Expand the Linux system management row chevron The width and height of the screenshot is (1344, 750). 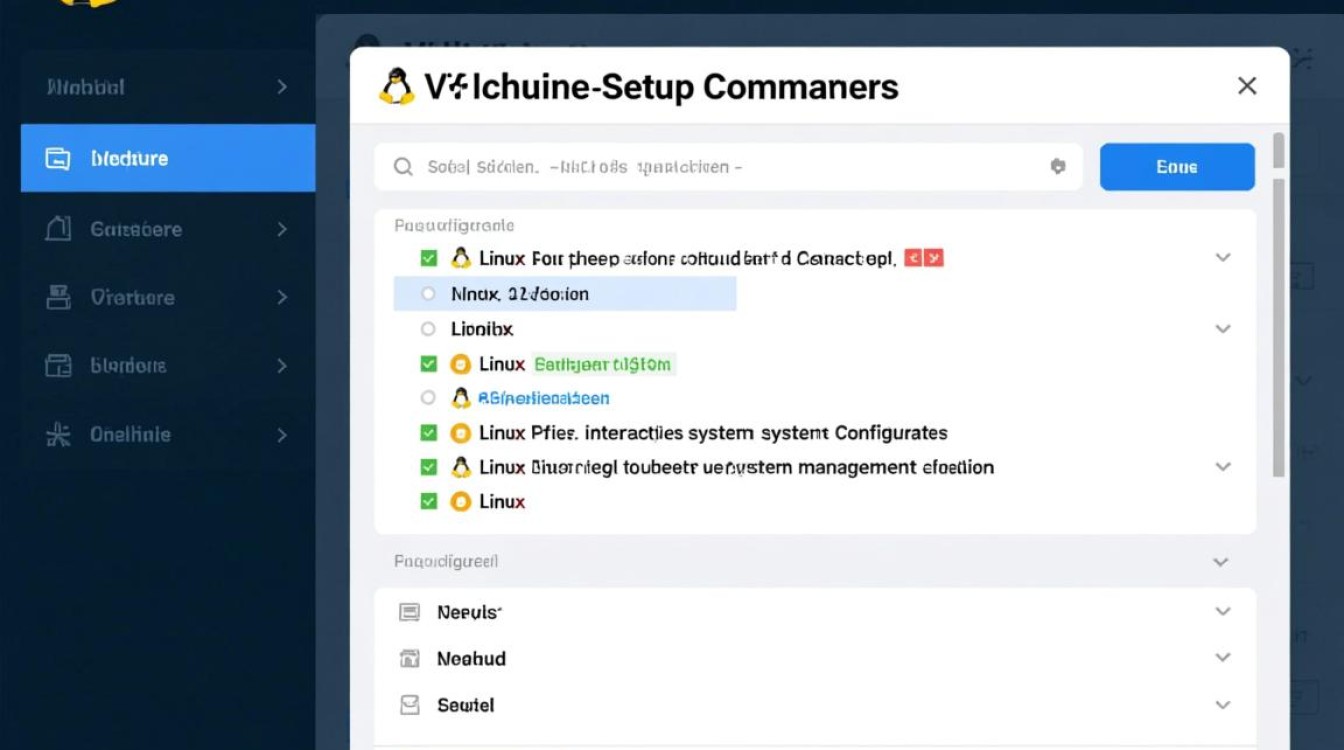[x=1222, y=467]
